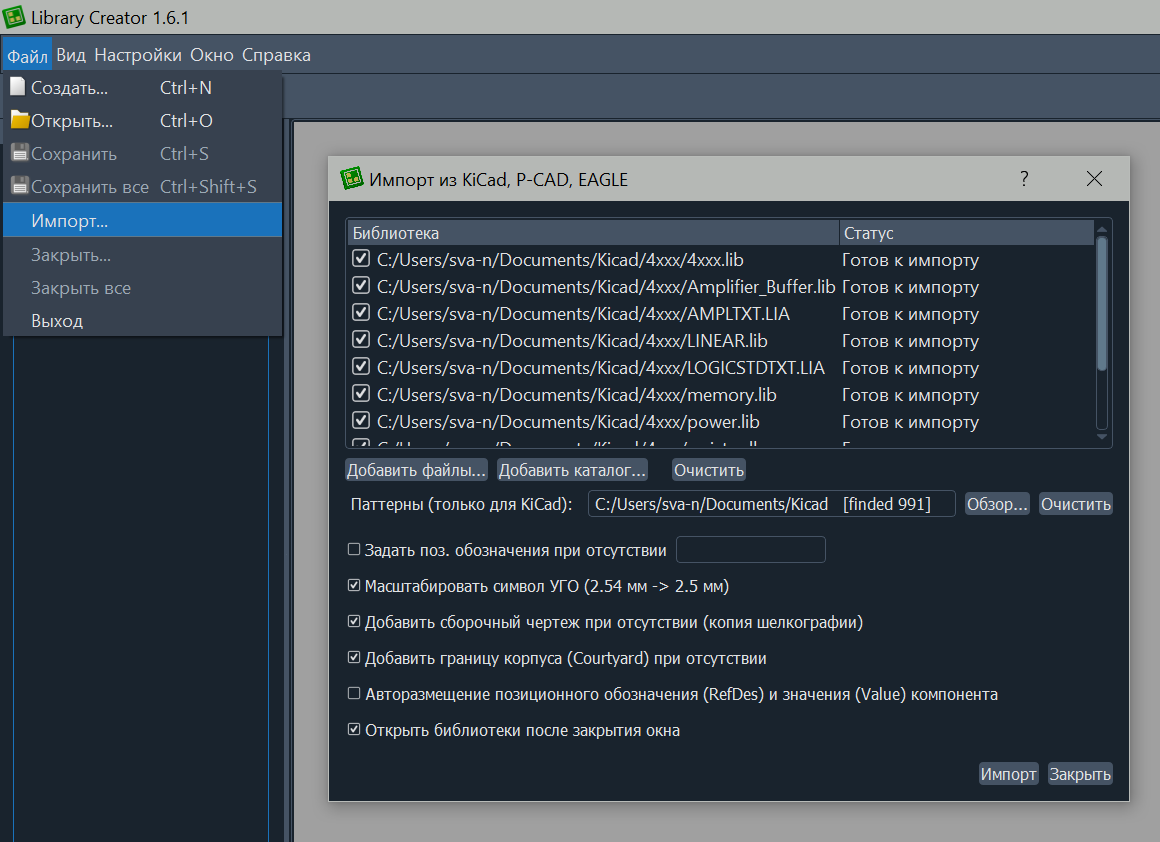
Task: Choose Выход from the File menu
Action: pos(57,321)
